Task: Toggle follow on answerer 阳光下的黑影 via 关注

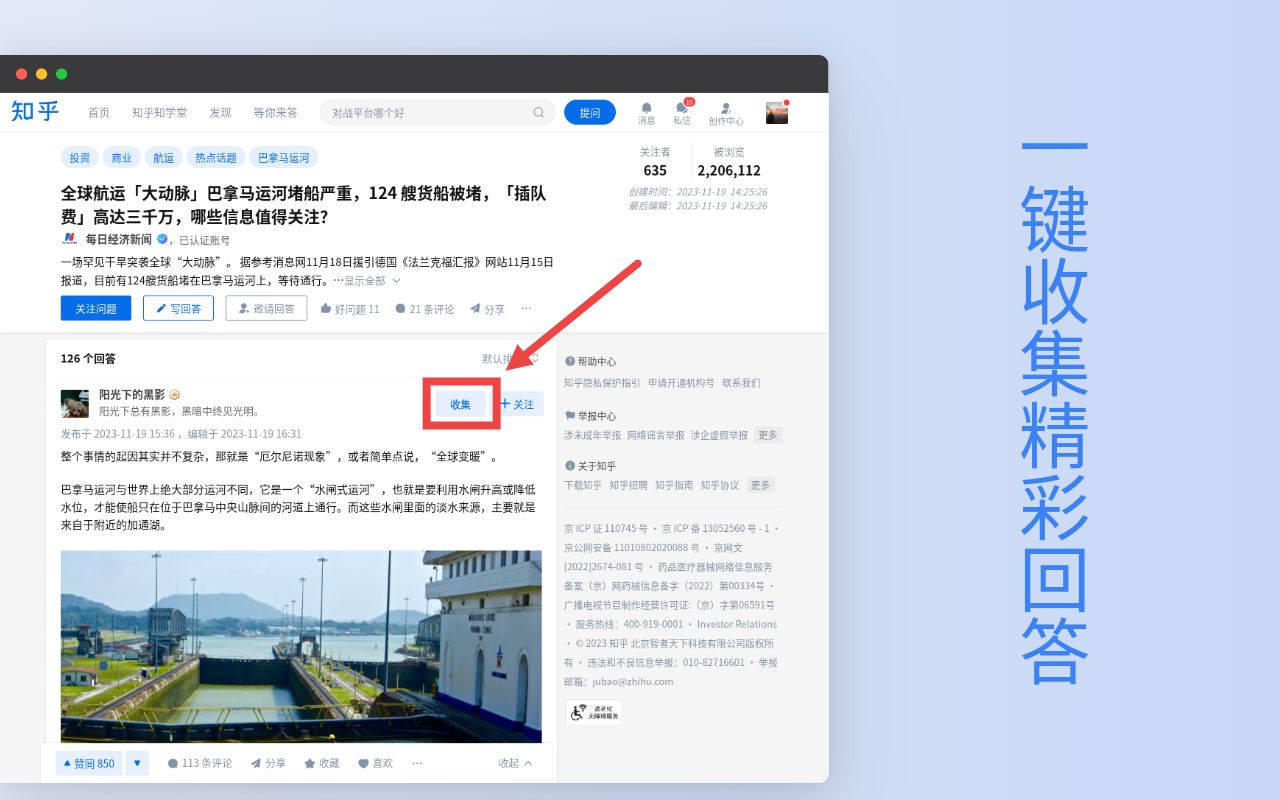Action: pyautogui.click(x=516, y=403)
